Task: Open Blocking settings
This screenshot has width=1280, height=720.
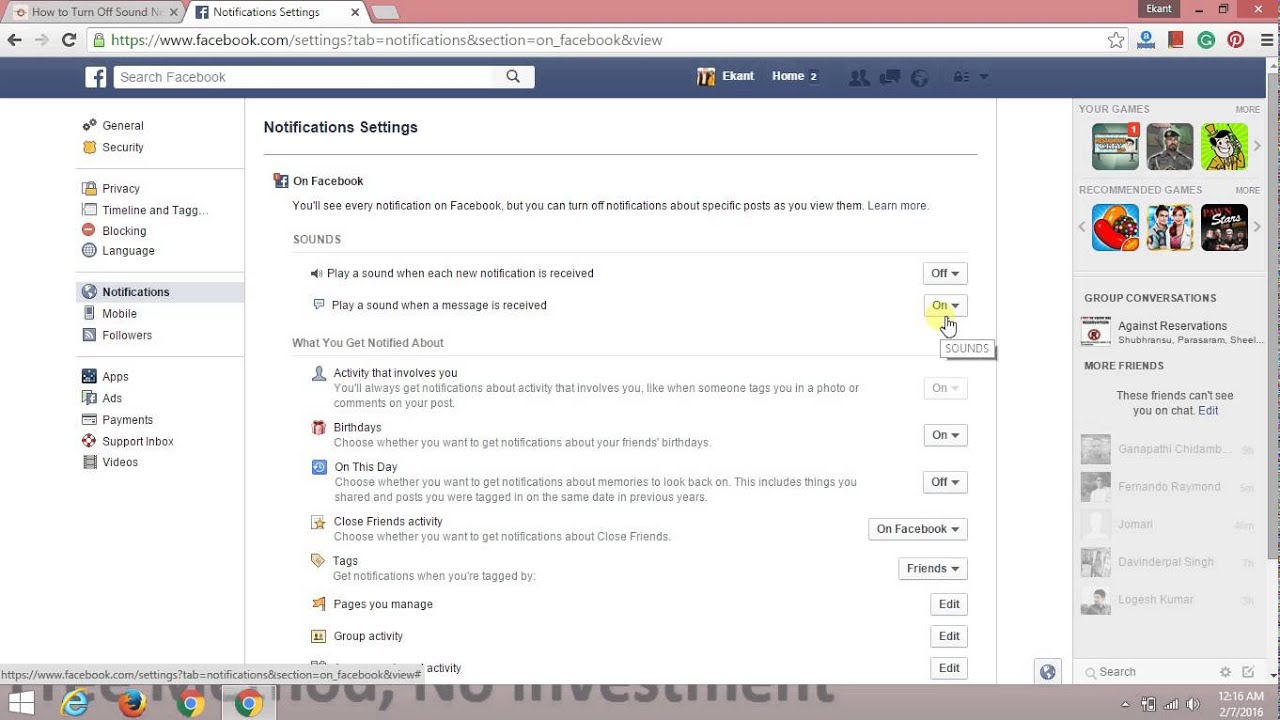Action: 124,231
